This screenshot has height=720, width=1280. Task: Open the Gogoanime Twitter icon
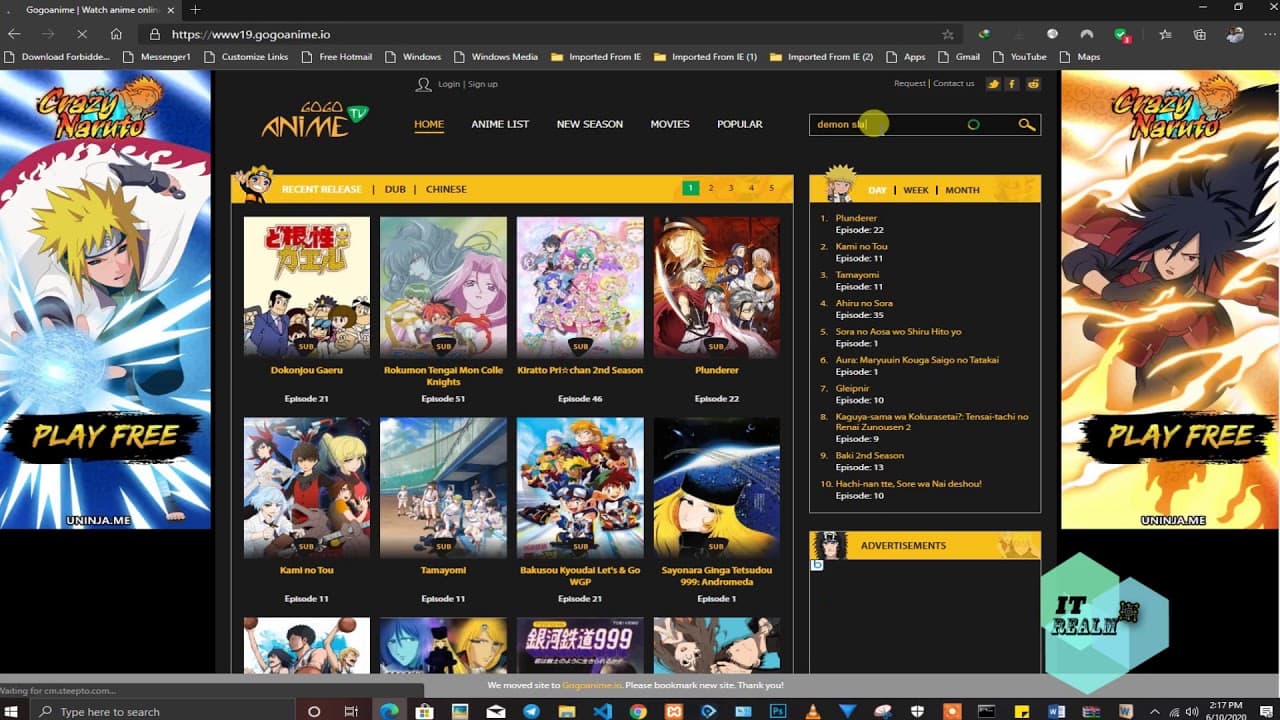pos(993,84)
